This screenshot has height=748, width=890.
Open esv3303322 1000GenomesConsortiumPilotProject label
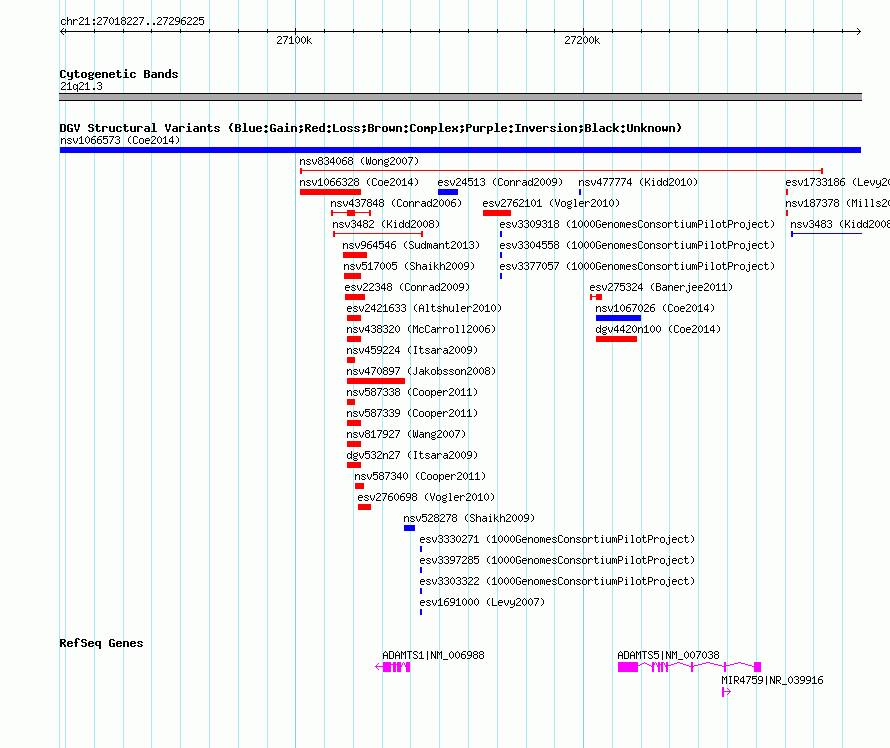pyautogui.click(x=557, y=581)
